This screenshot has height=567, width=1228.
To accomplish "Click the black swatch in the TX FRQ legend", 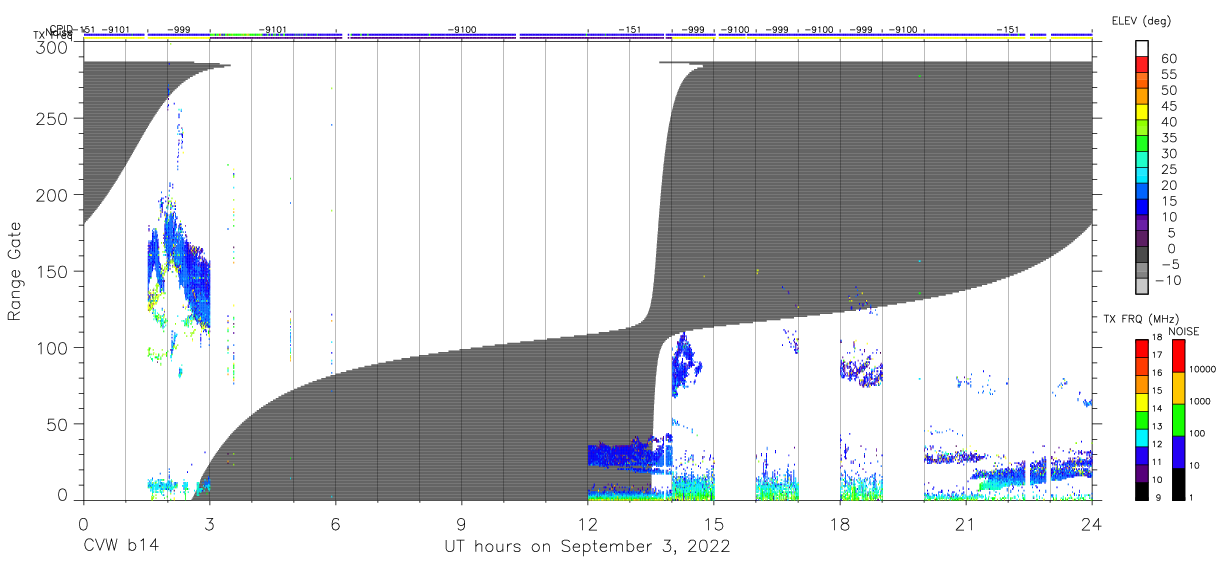I will tap(1142, 490).
